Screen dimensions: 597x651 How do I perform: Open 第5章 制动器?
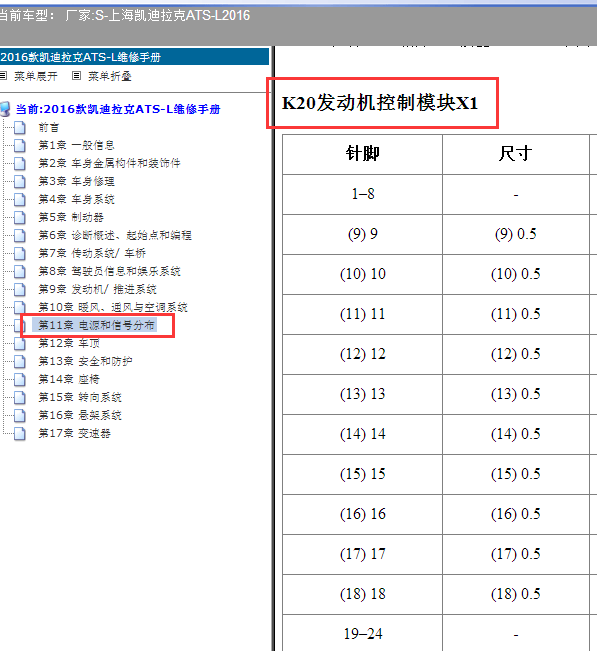[71, 217]
